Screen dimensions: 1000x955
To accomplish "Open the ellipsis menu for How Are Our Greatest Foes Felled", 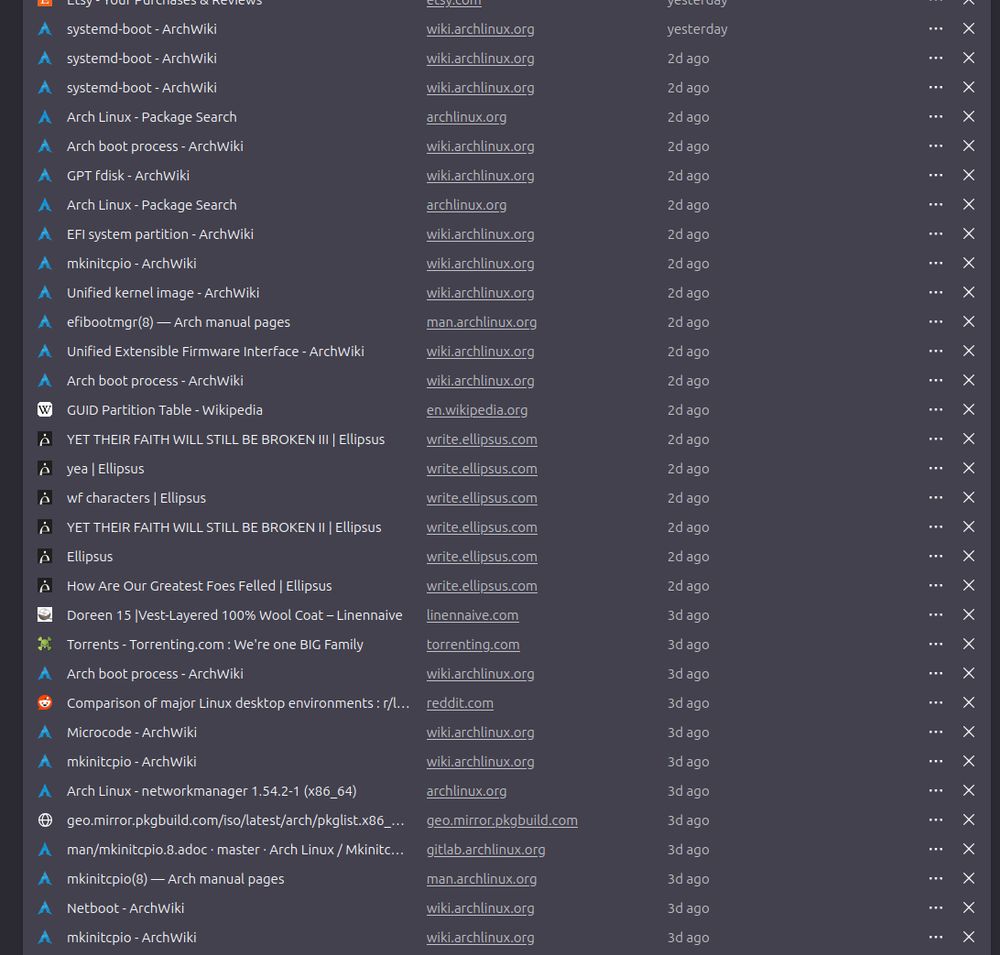I will pyautogui.click(x=936, y=586).
